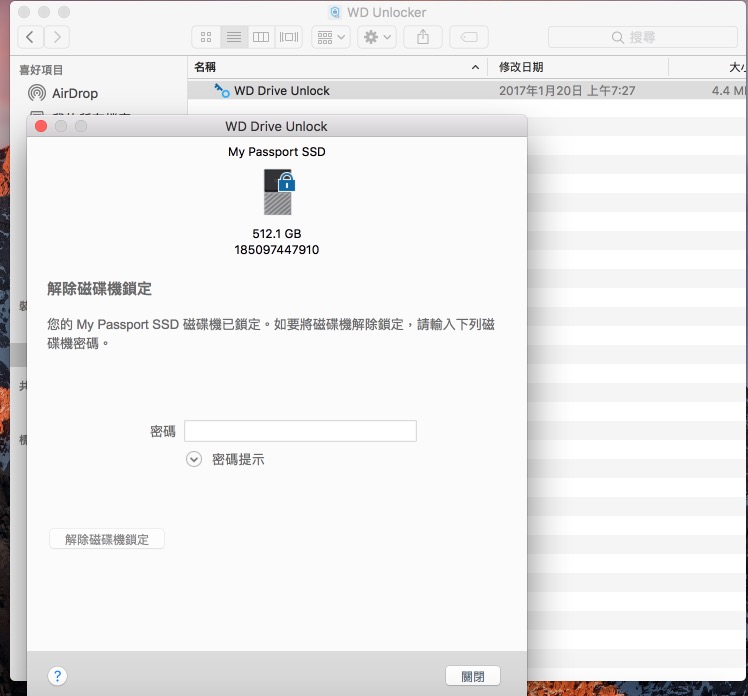748x696 pixels.
Task: Switch Finder to icon view
Action: [206, 37]
